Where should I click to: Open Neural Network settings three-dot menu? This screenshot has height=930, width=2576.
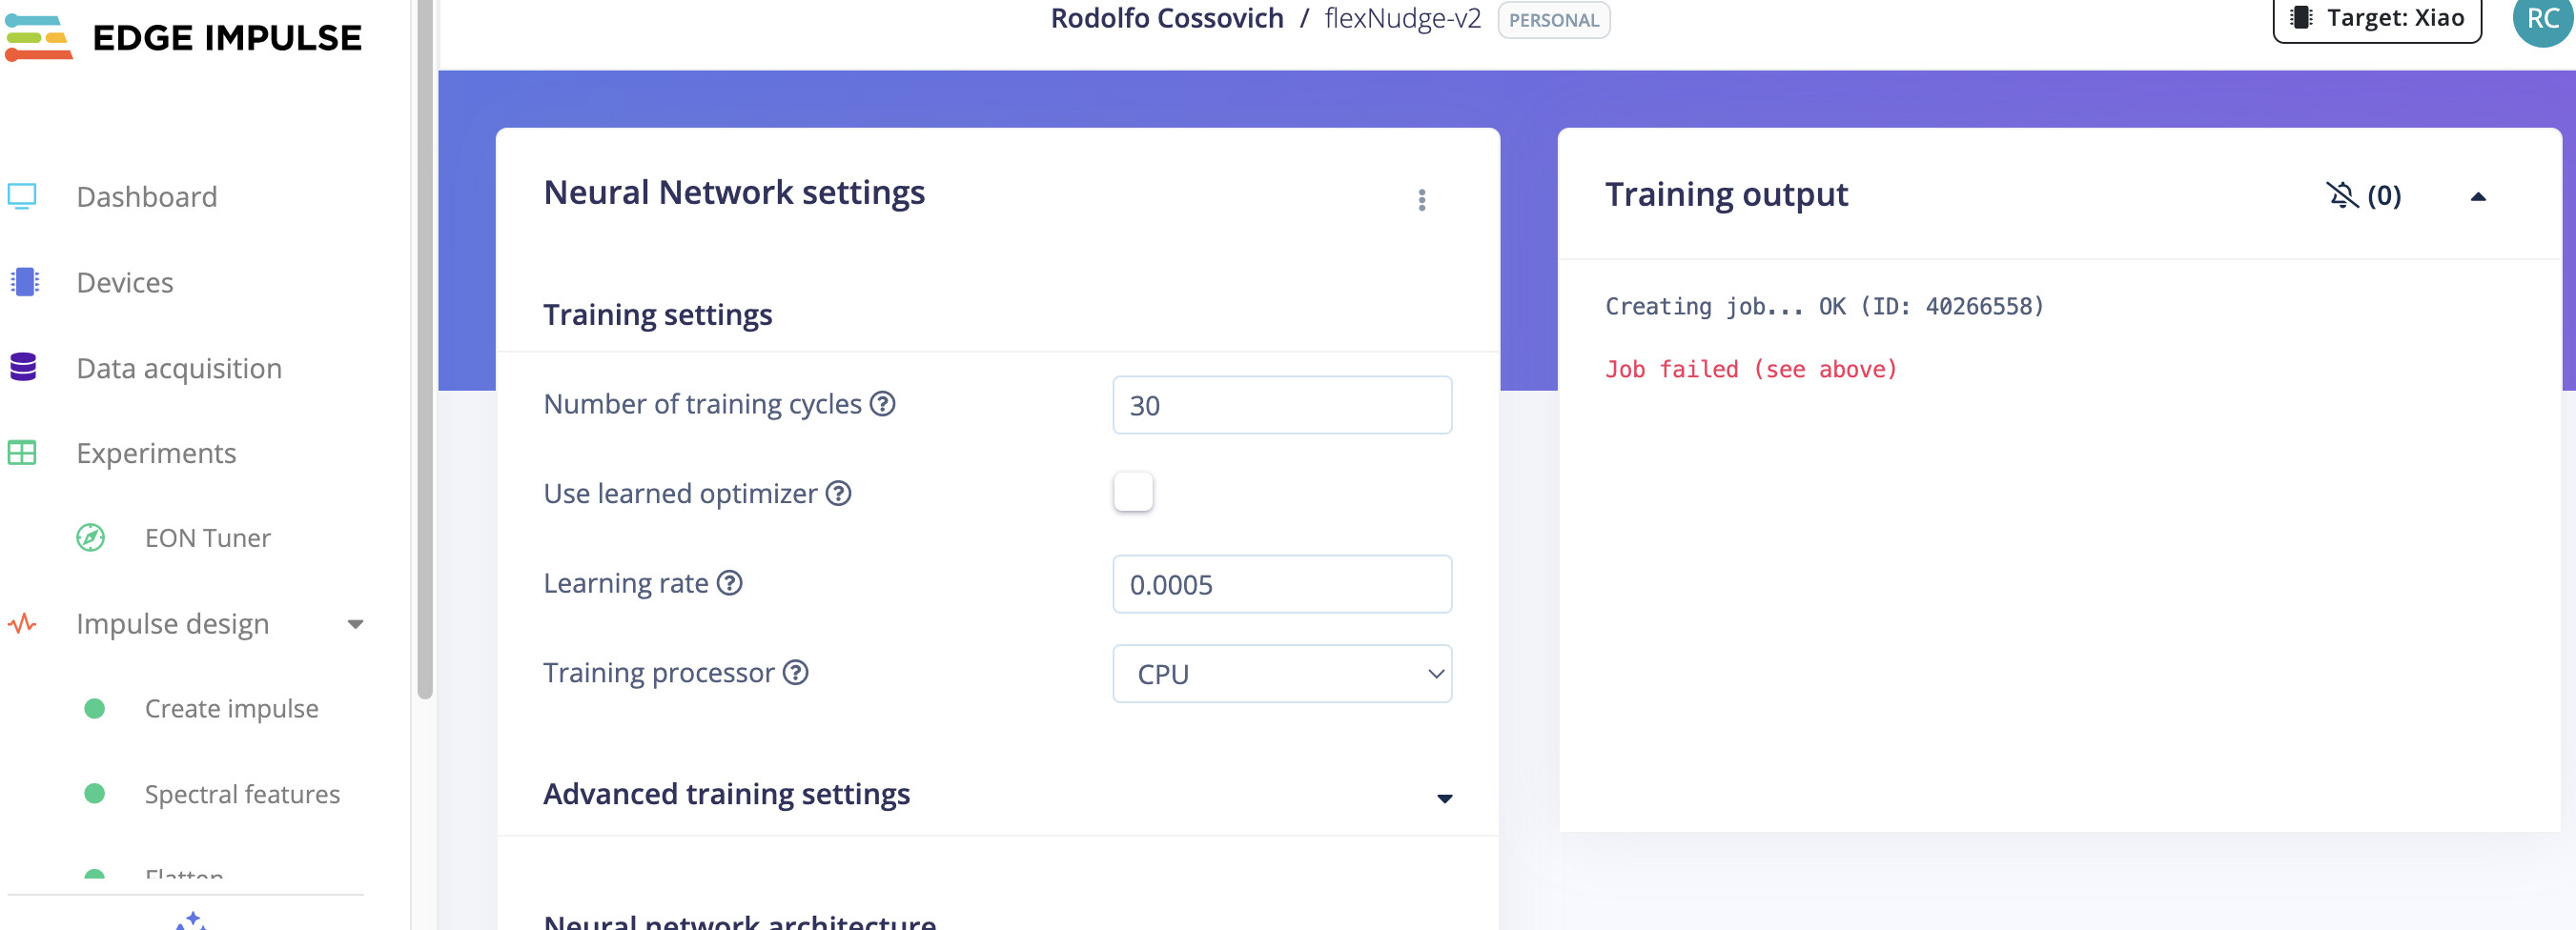1421,200
